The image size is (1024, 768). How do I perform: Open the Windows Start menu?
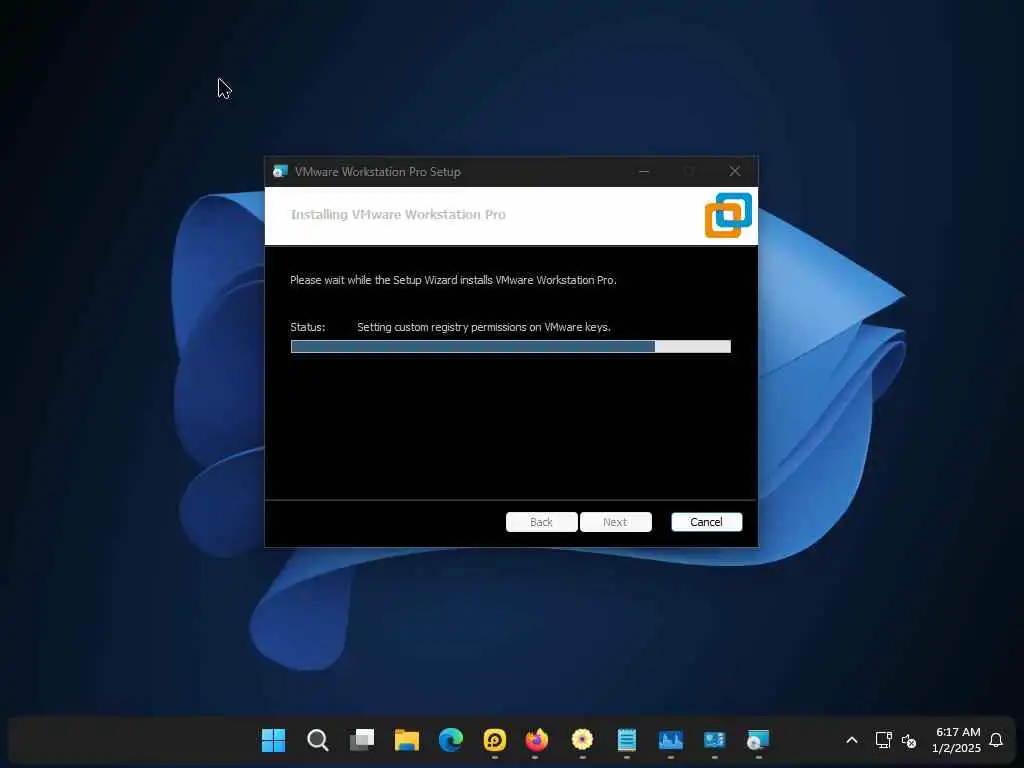(273, 740)
